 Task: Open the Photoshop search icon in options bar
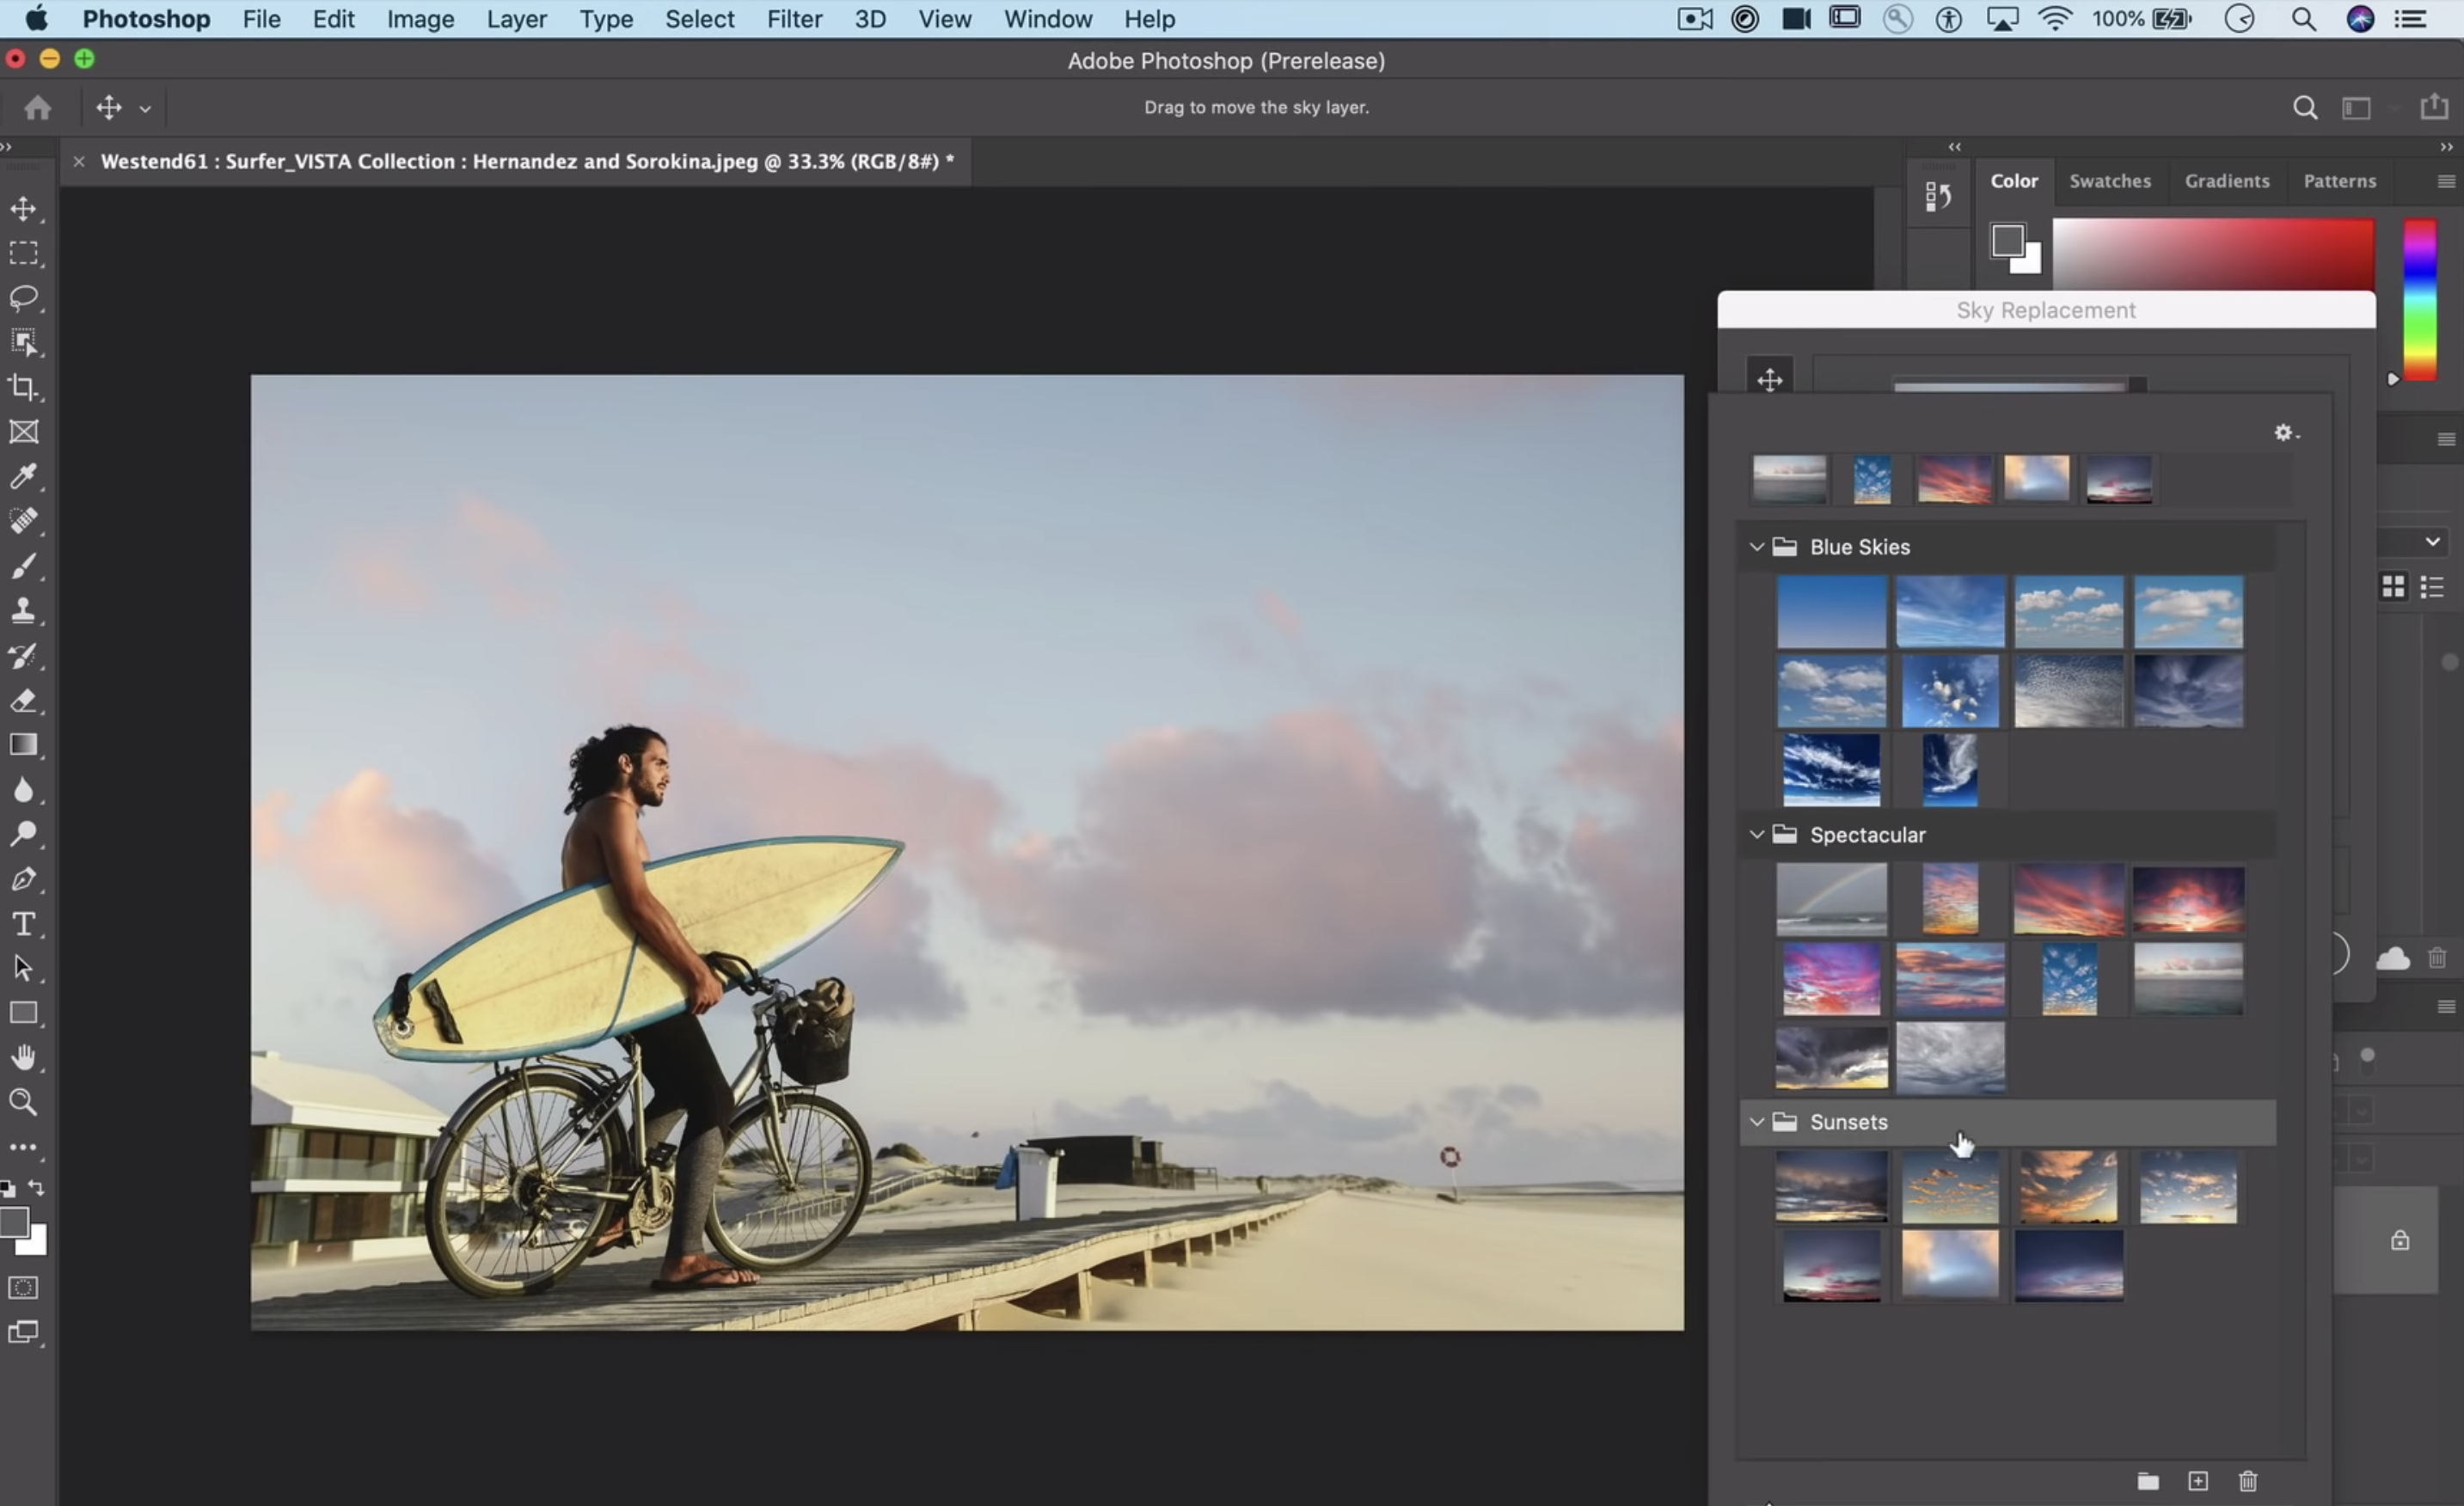(2305, 108)
